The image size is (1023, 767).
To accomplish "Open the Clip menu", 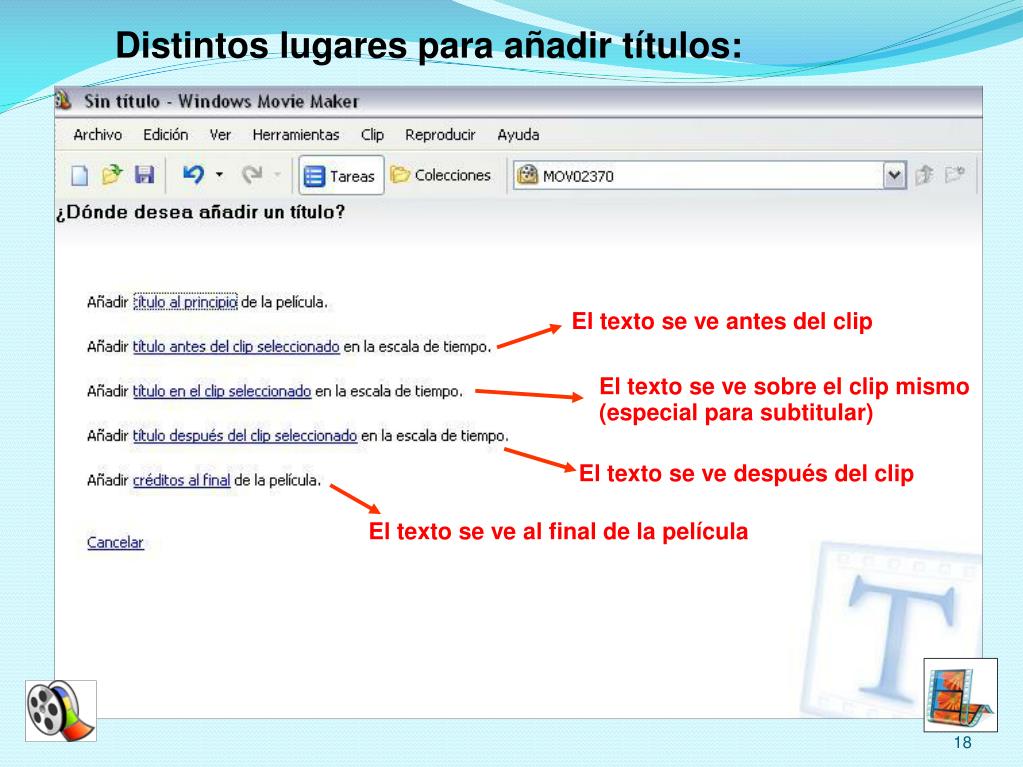I will click(373, 134).
